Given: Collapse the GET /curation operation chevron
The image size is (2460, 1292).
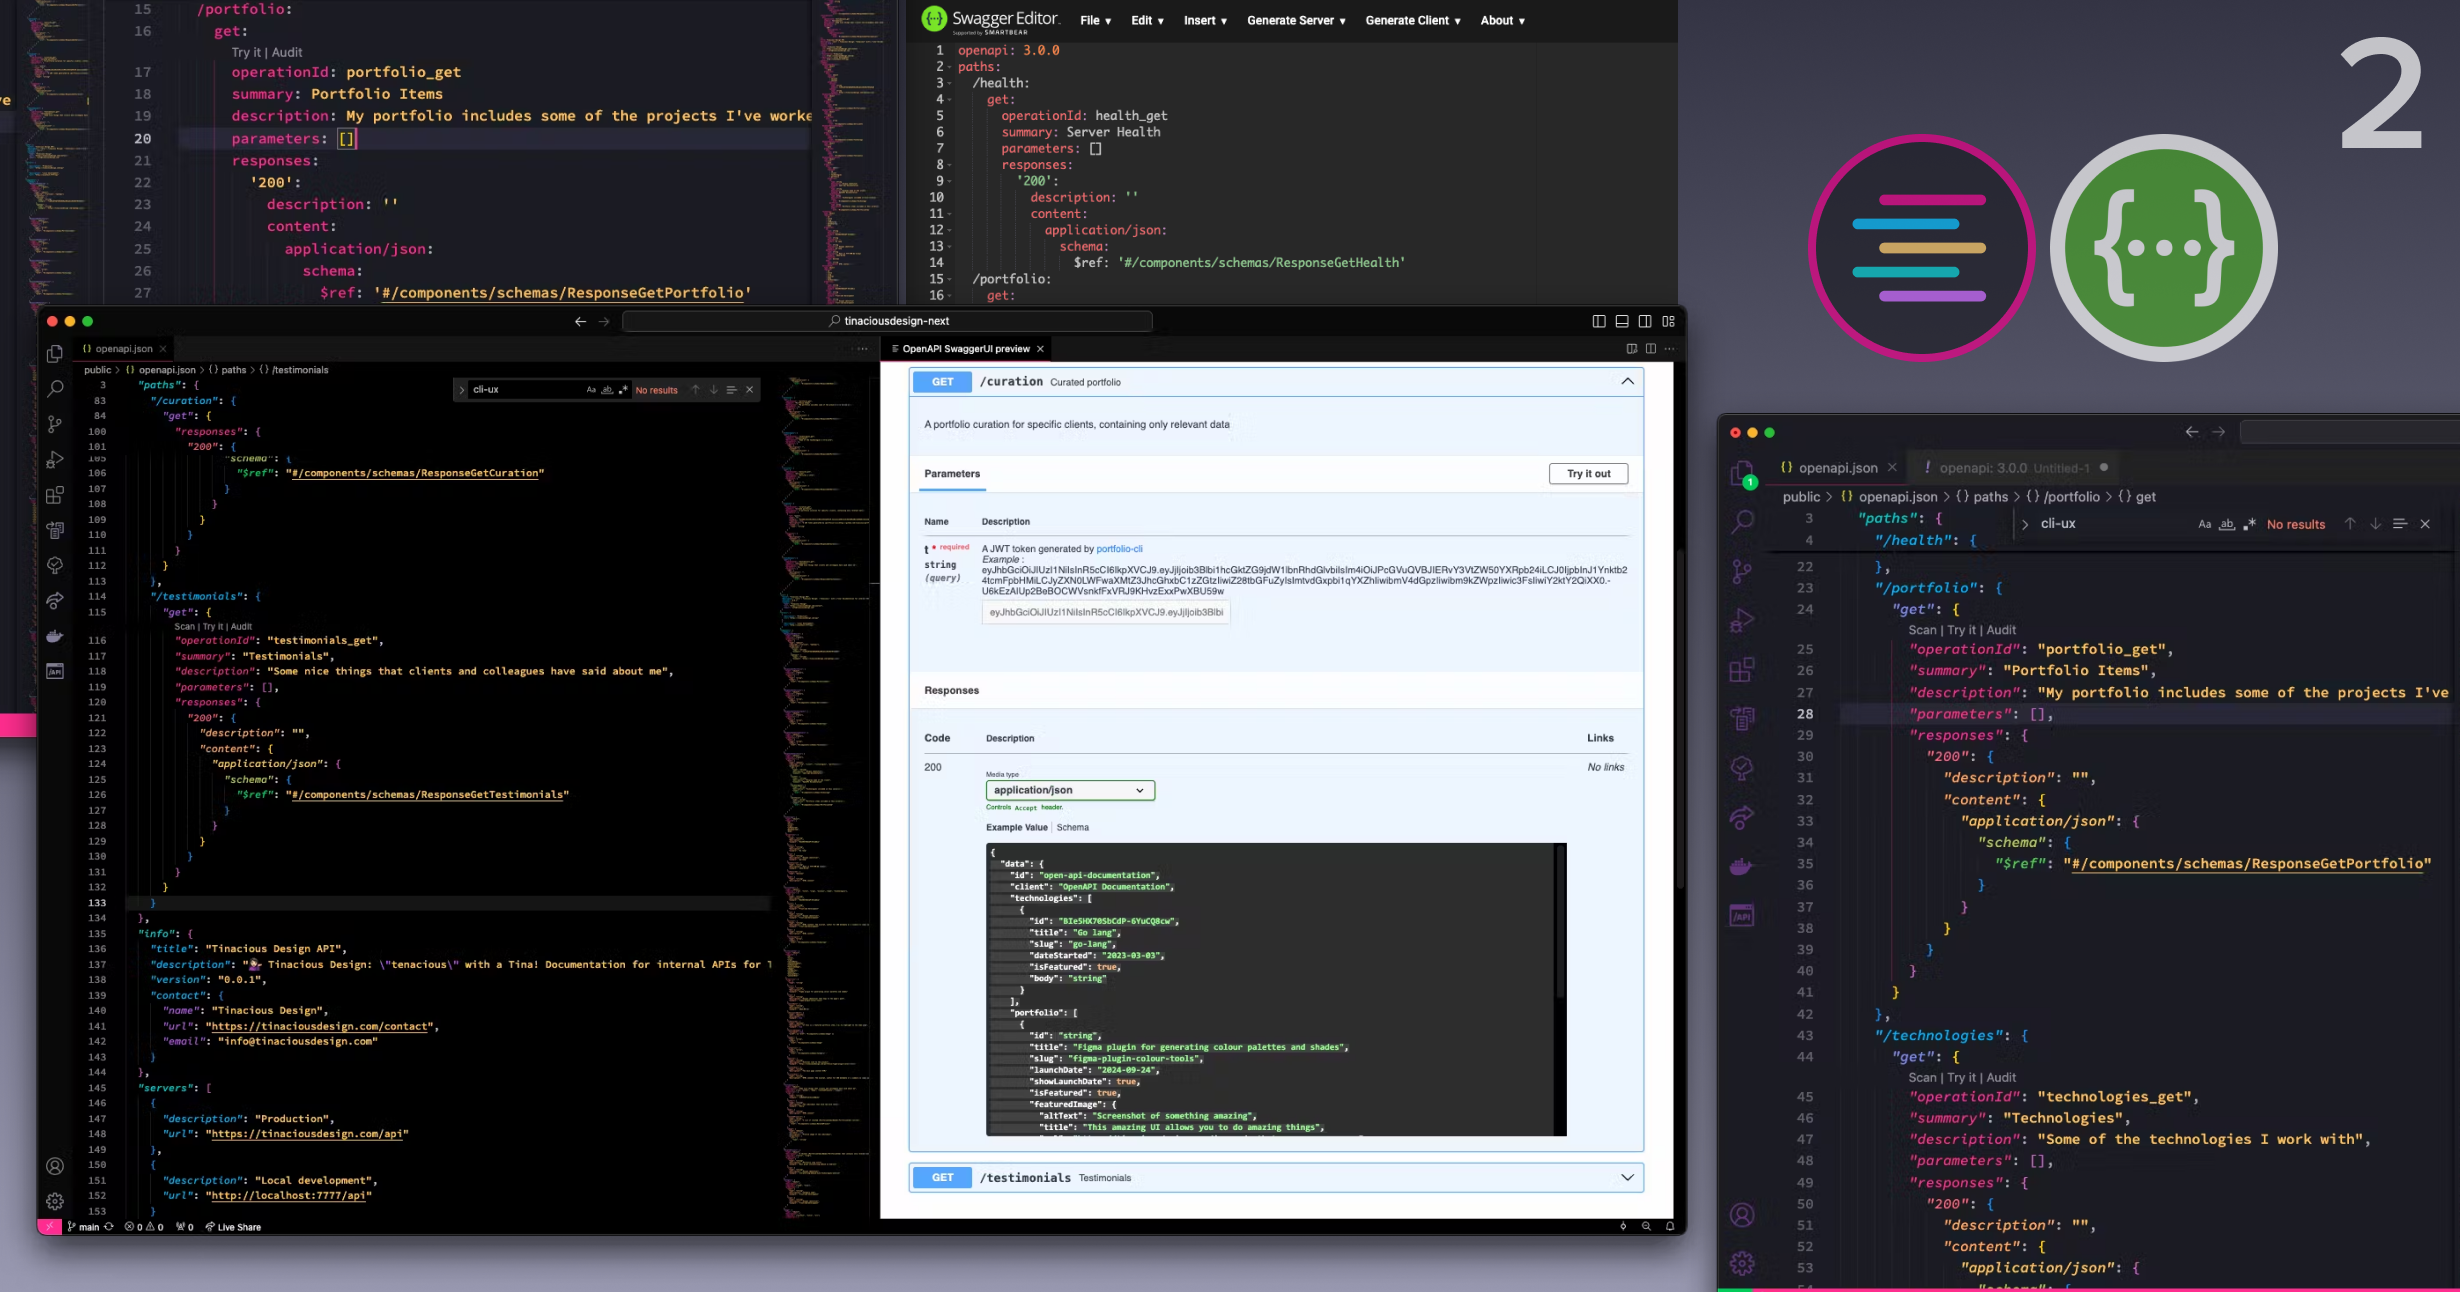Looking at the screenshot, I should [x=1627, y=382].
